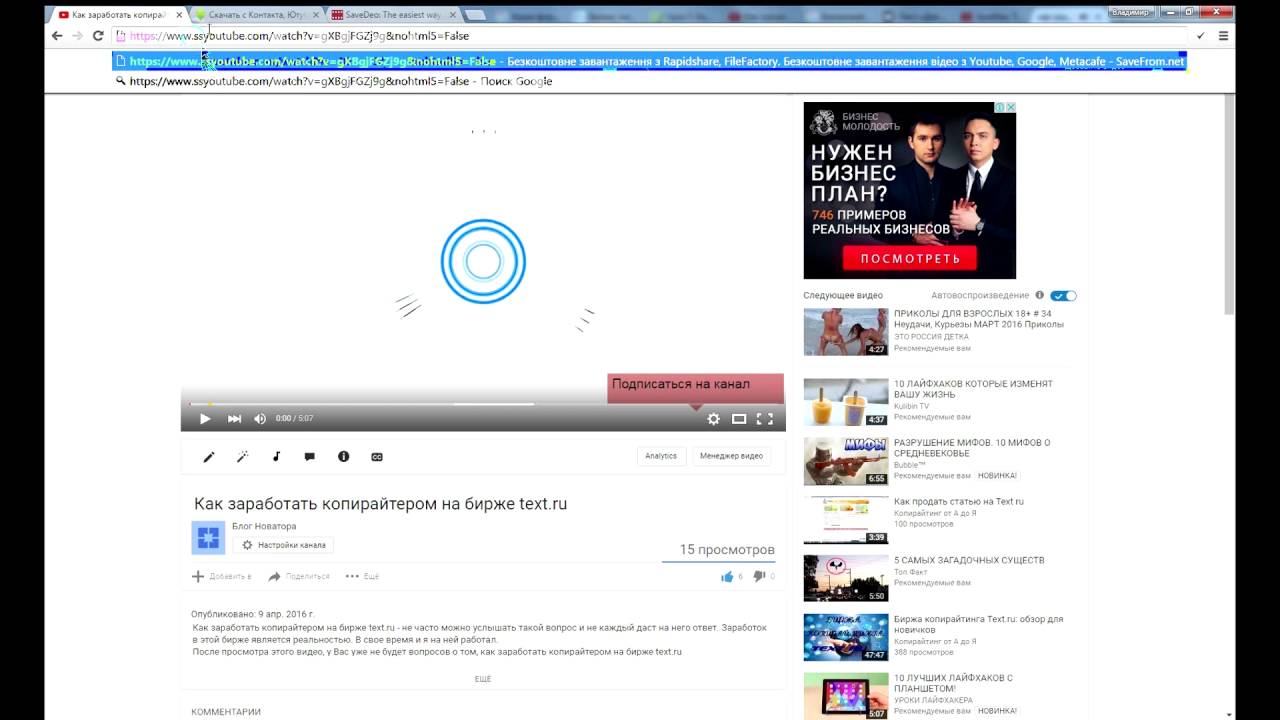Viewport: 1280px width, 720px height.
Task: Switch to the Скачать с Контакта tab
Action: [x=258, y=15]
